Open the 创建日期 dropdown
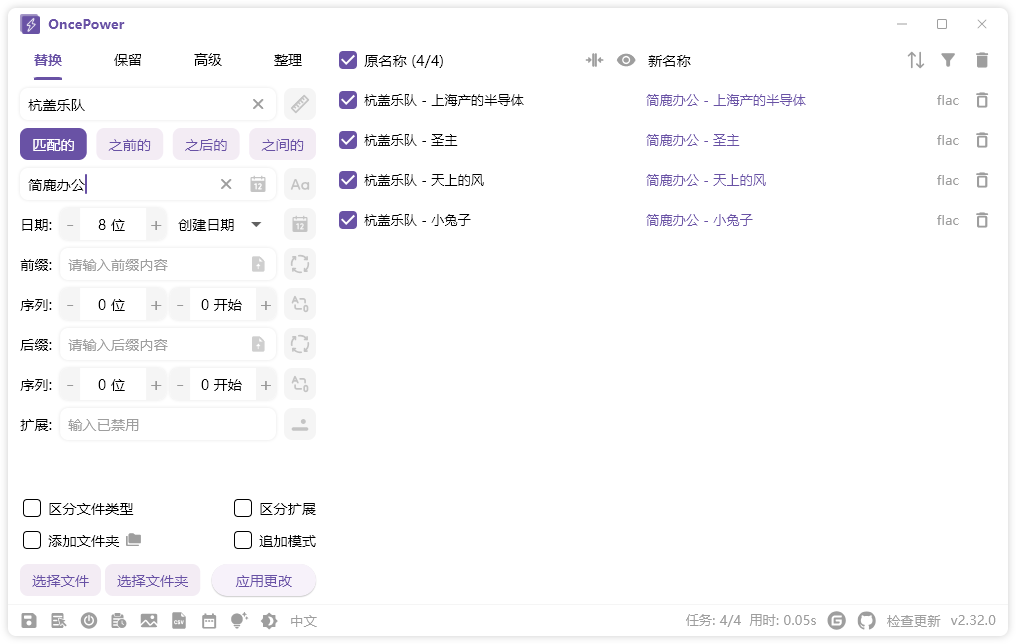Image resolution: width=1016 pixels, height=644 pixels. 222,224
